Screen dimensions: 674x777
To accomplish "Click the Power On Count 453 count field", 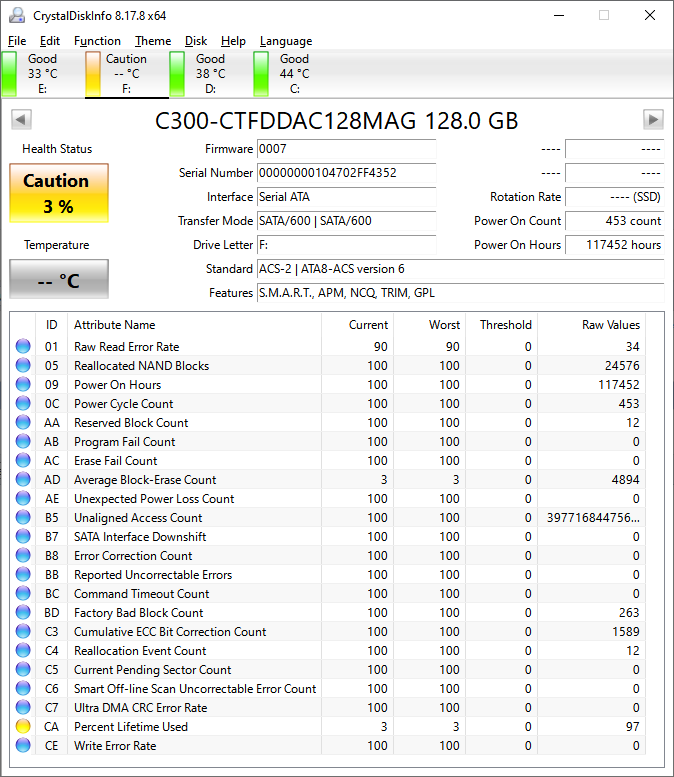I will (615, 221).
